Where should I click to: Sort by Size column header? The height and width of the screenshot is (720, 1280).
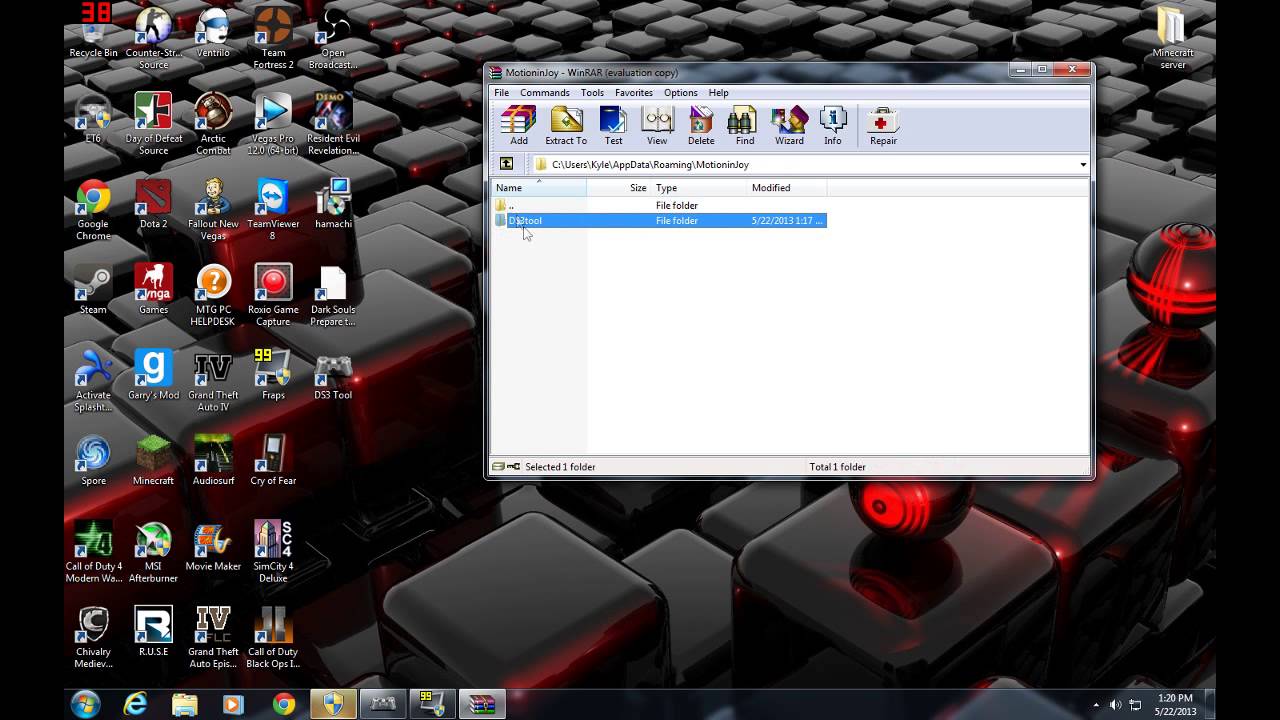(619, 188)
